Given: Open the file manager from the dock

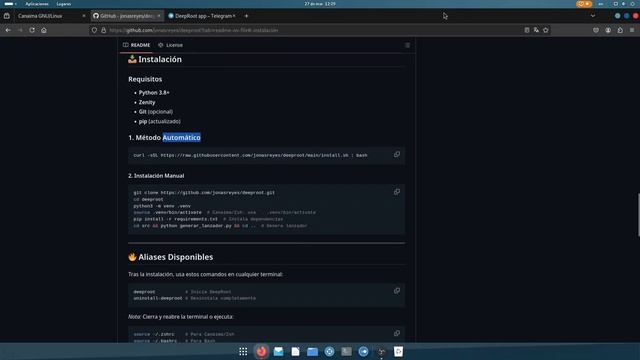Looking at the screenshot, I should pyautogui.click(x=312, y=351).
